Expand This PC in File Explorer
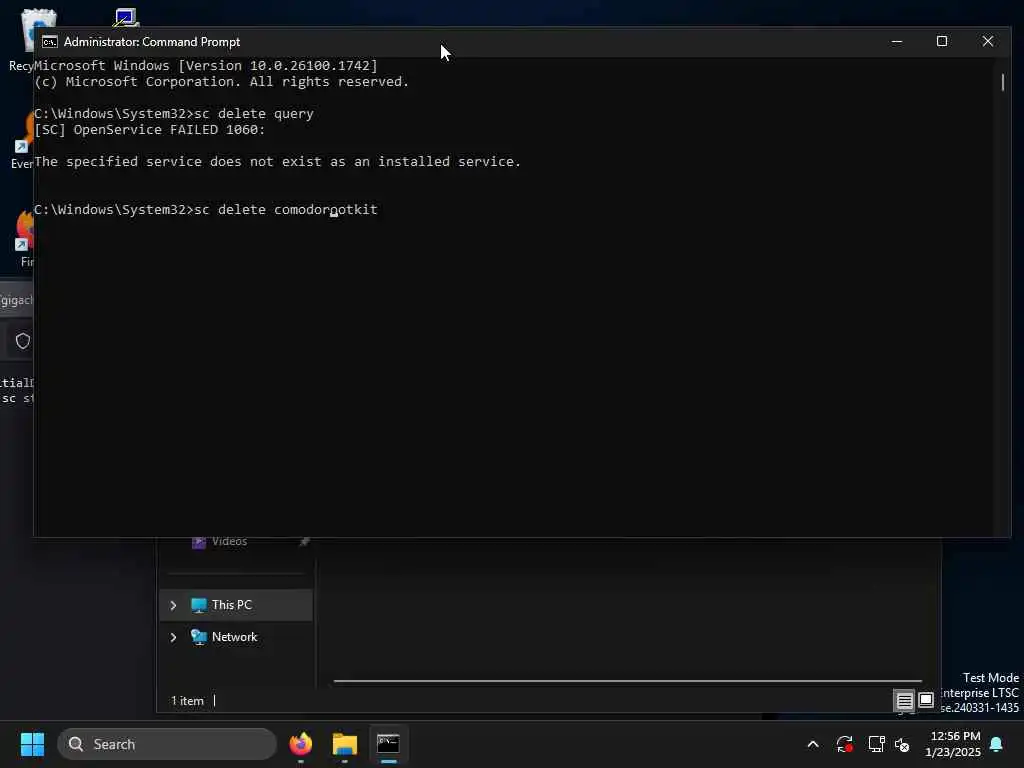Viewport: 1024px width, 768px height. click(173, 605)
